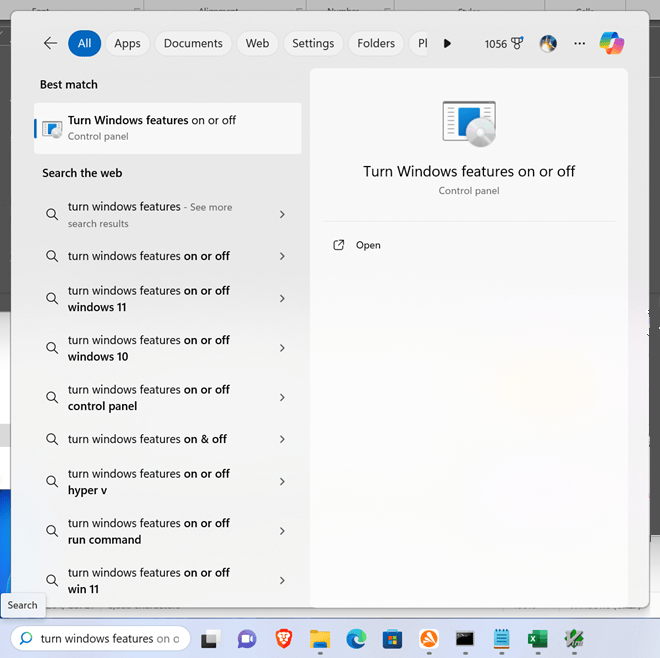Select suggestion ending in 'hyper v'
The width and height of the screenshot is (660, 658).
click(x=149, y=482)
